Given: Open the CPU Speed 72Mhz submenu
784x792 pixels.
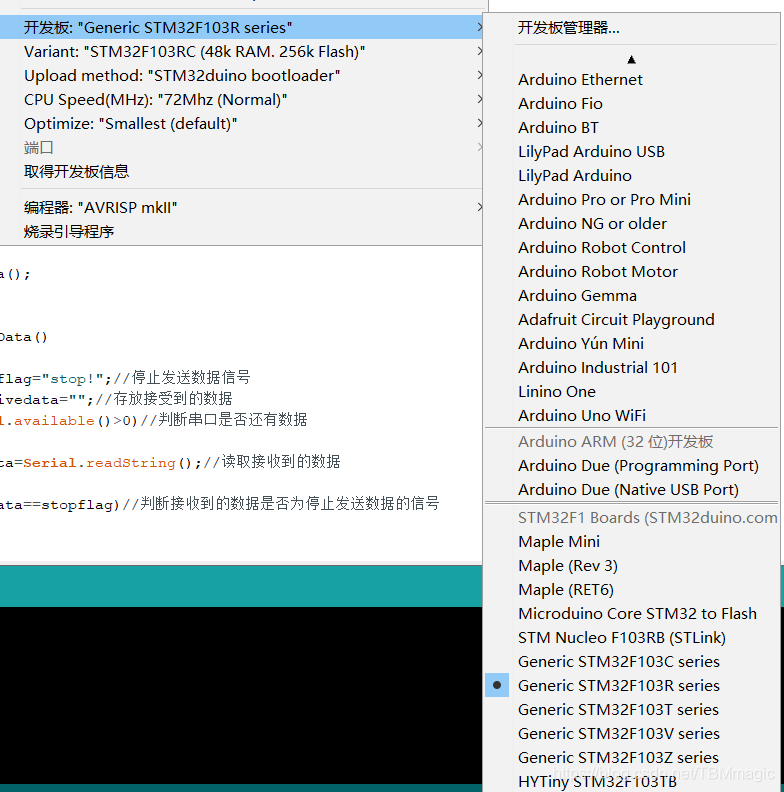Looking at the screenshot, I should pos(241,100).
